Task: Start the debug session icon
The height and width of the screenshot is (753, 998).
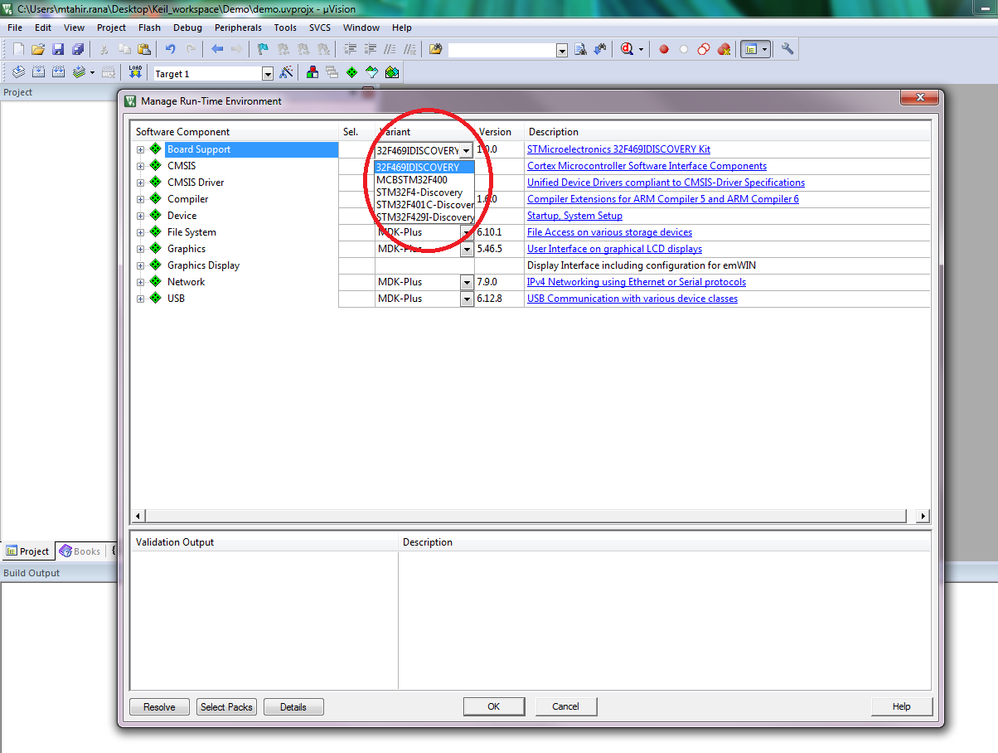Action: coord(627,49)
